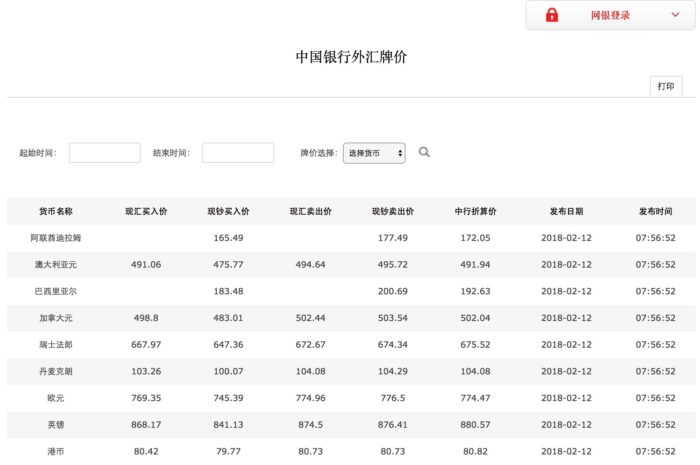The height and width of the screenshot is (465, 700).
Task: Select the 欧元 currency row name
Action: (x=56, y=398)
